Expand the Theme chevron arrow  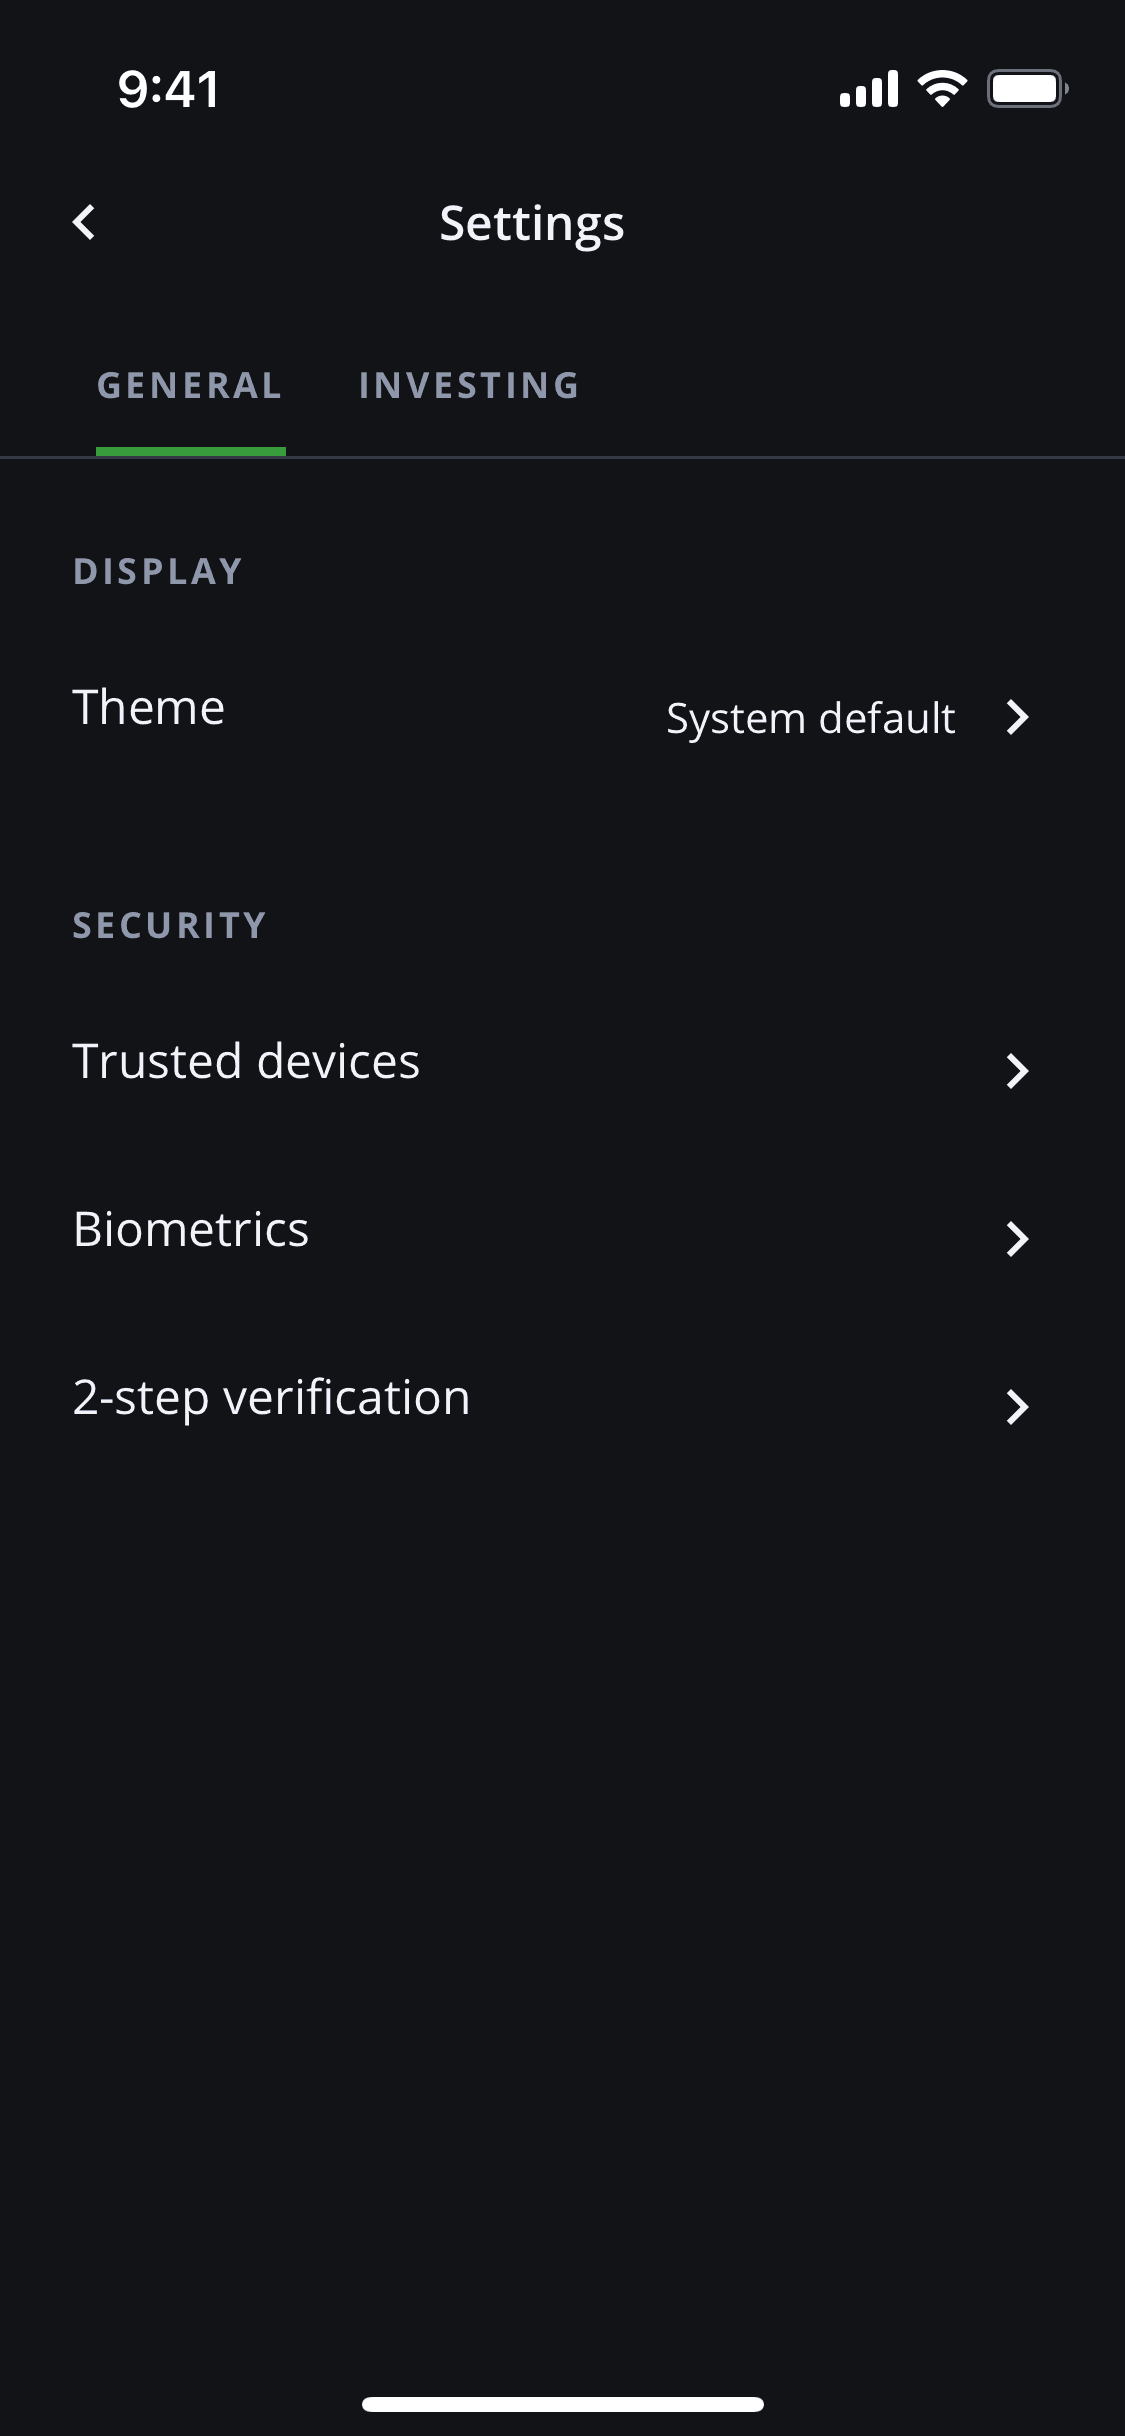[1017, 717]
